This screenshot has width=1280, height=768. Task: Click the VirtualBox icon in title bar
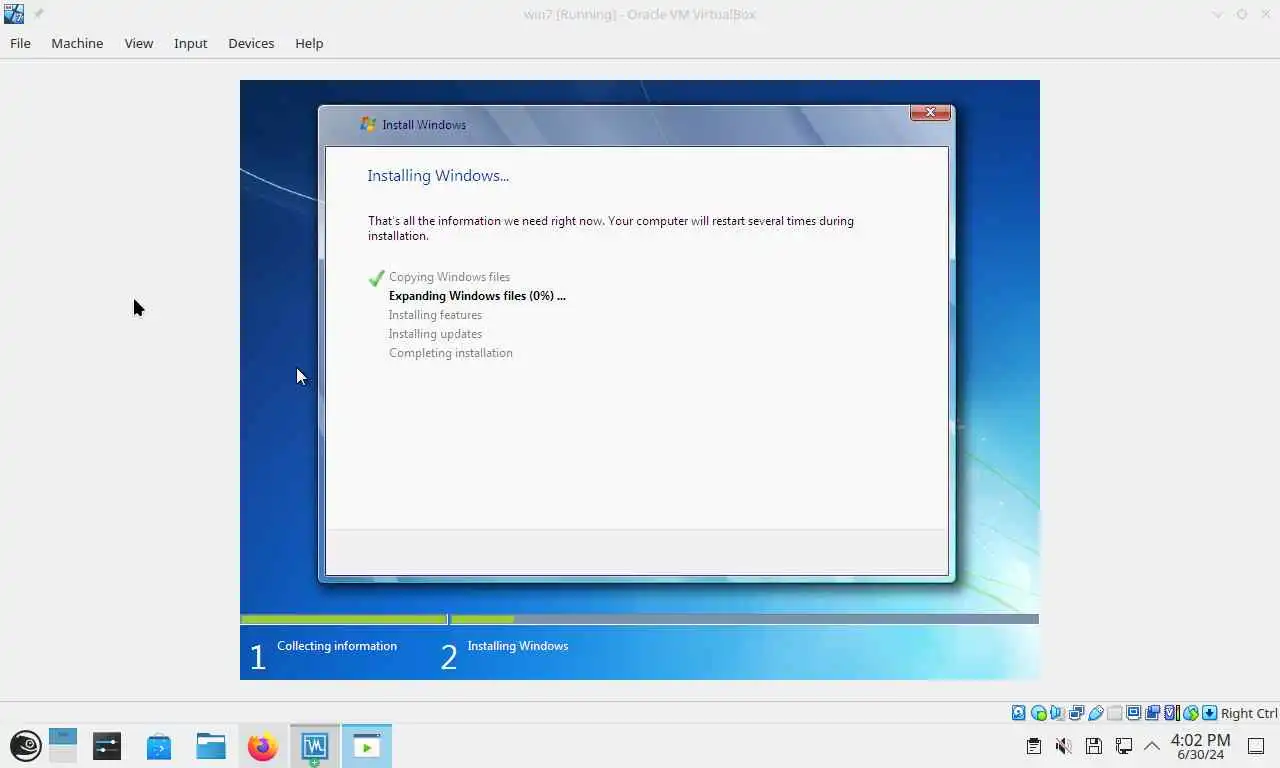(x=14, y=14)
